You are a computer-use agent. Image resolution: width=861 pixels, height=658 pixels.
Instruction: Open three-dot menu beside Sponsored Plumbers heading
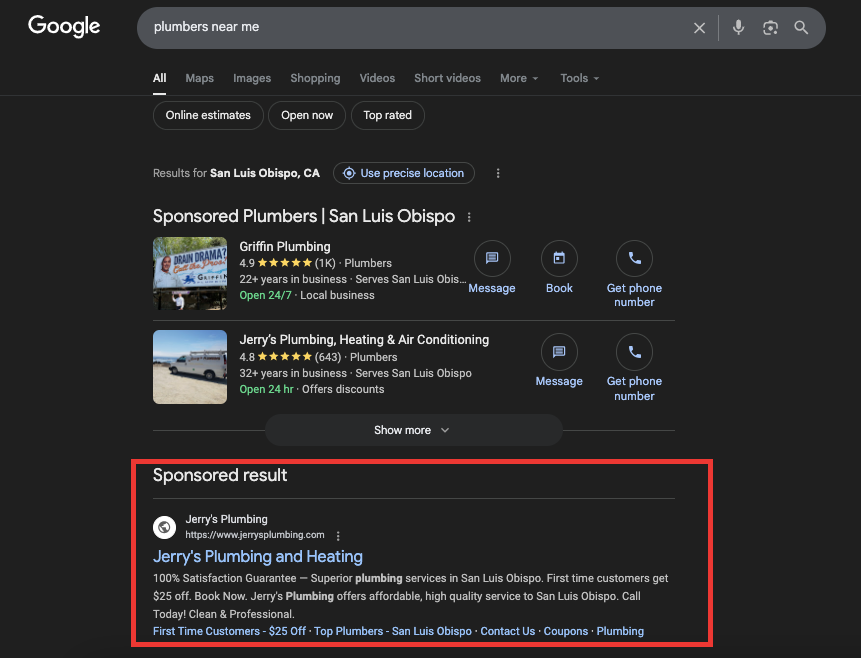click(469, 218)
